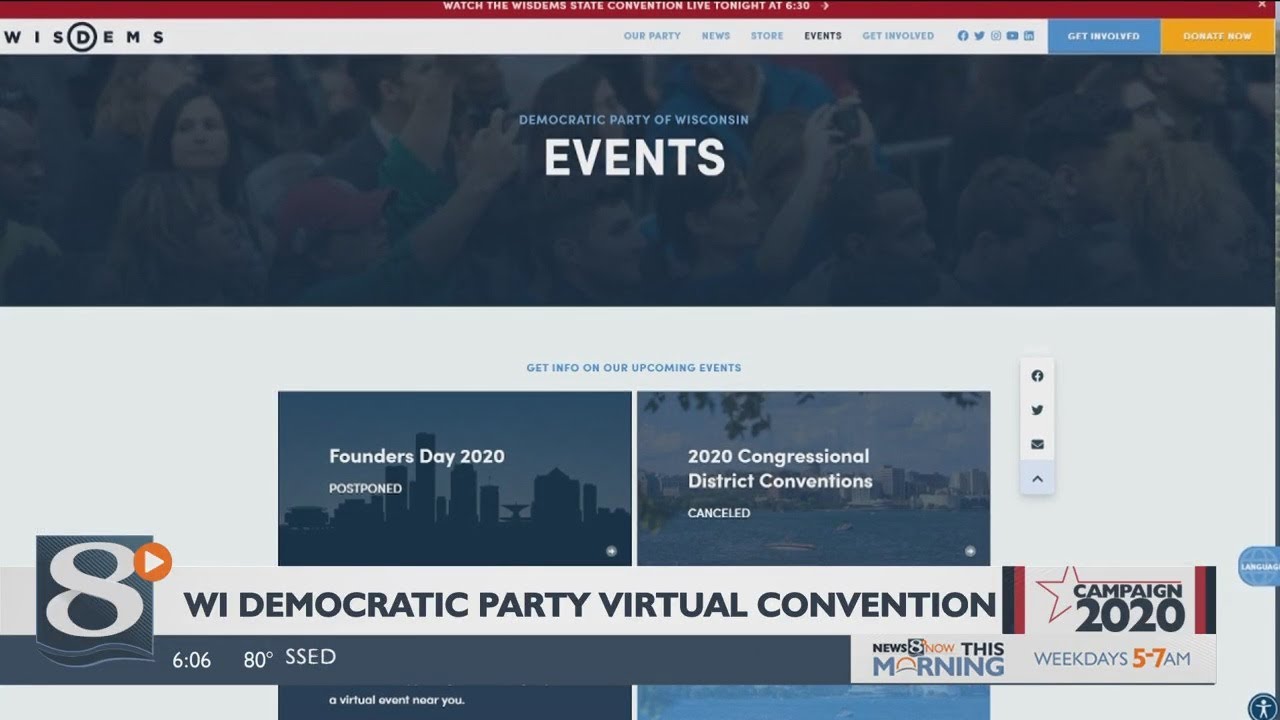Open arrow on Congressional District Conventions card

pos(970,551)
